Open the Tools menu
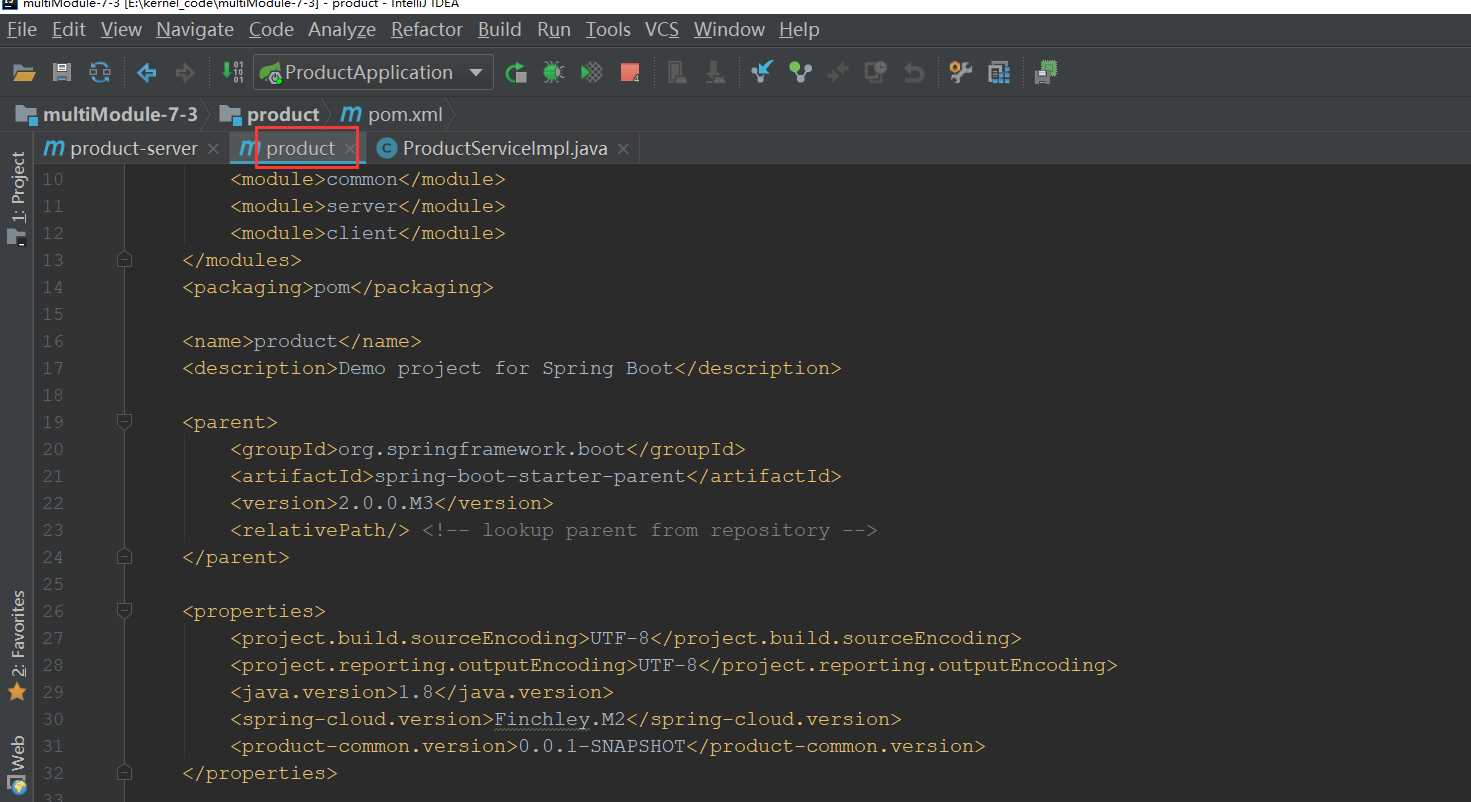The image size is (1471, 802). [608, 29]
